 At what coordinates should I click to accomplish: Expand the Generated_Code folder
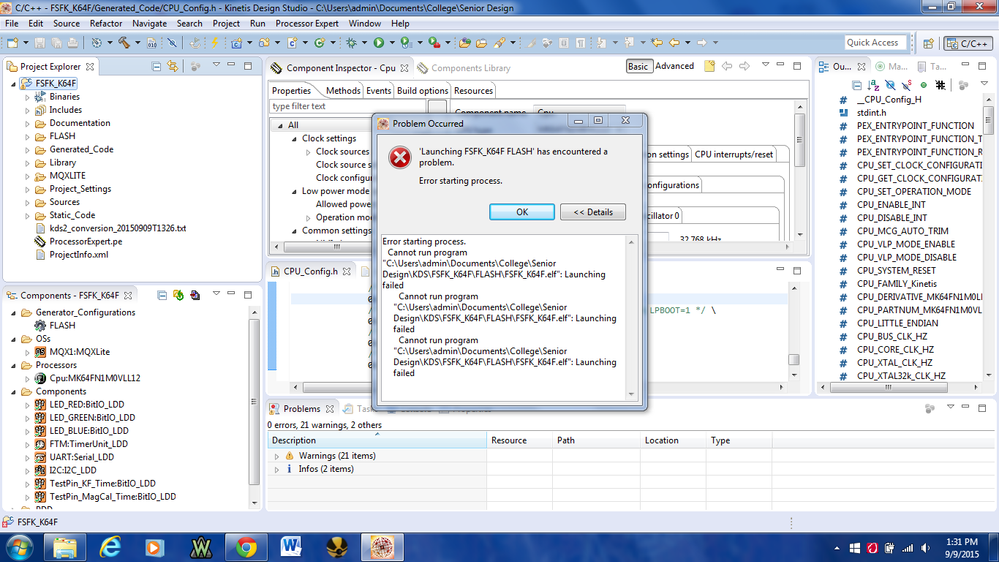pyautogui.click(x=27, y=150)
